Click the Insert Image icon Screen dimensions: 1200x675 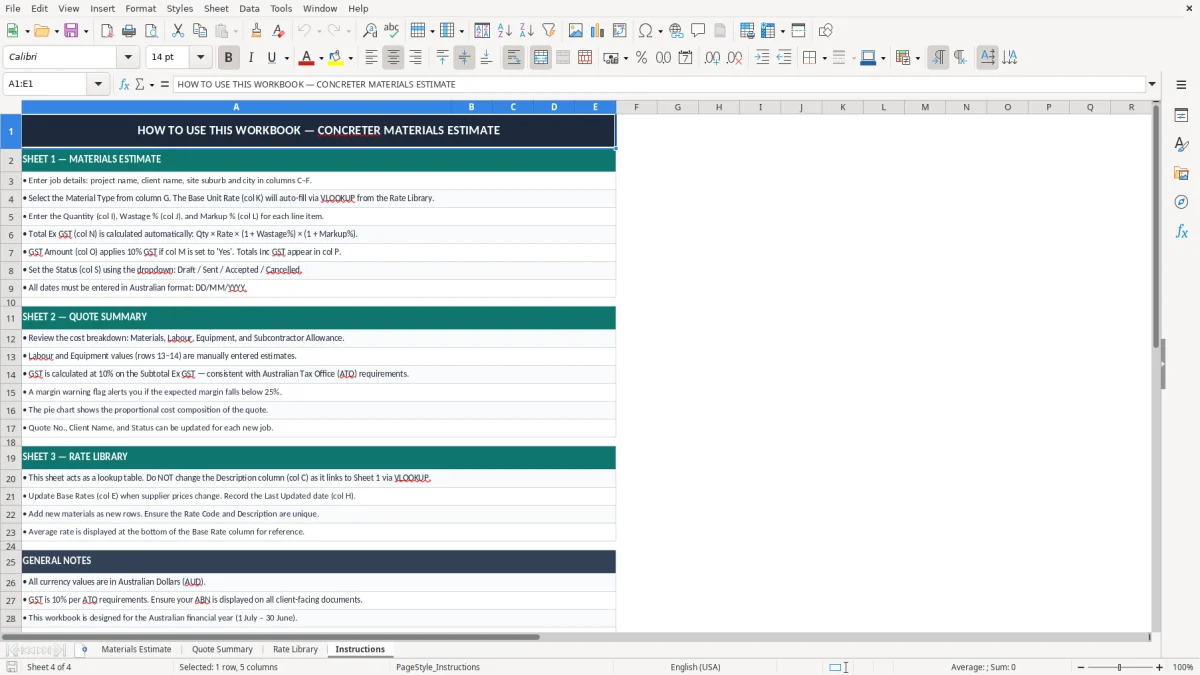(x=576, y=31)
